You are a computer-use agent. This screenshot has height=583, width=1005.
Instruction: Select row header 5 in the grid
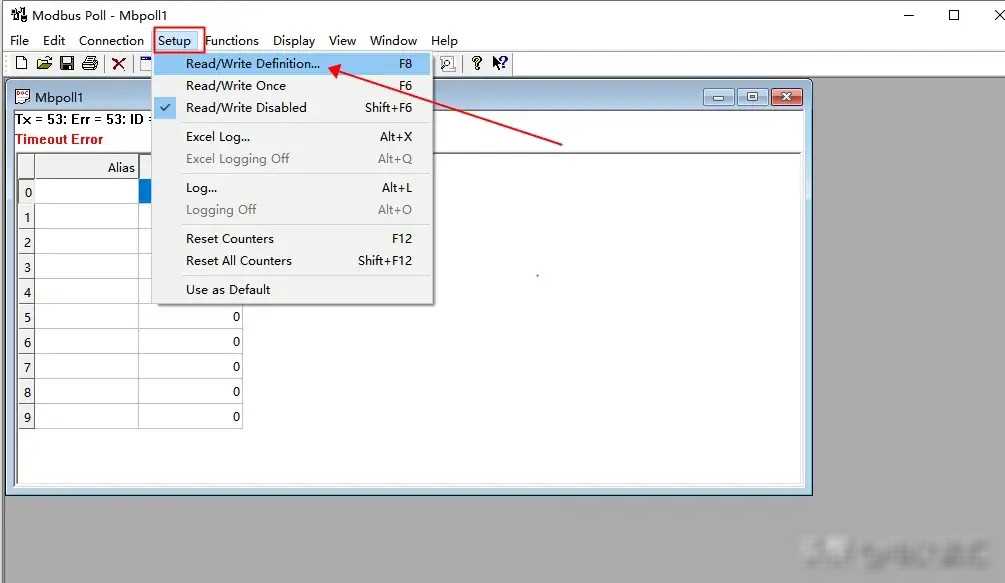26,317
